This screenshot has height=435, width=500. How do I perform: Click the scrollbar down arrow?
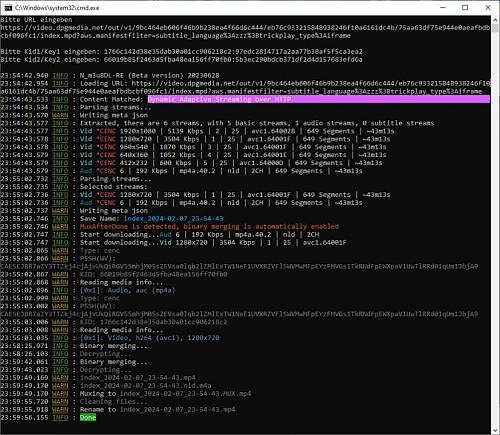click(495, 430)
